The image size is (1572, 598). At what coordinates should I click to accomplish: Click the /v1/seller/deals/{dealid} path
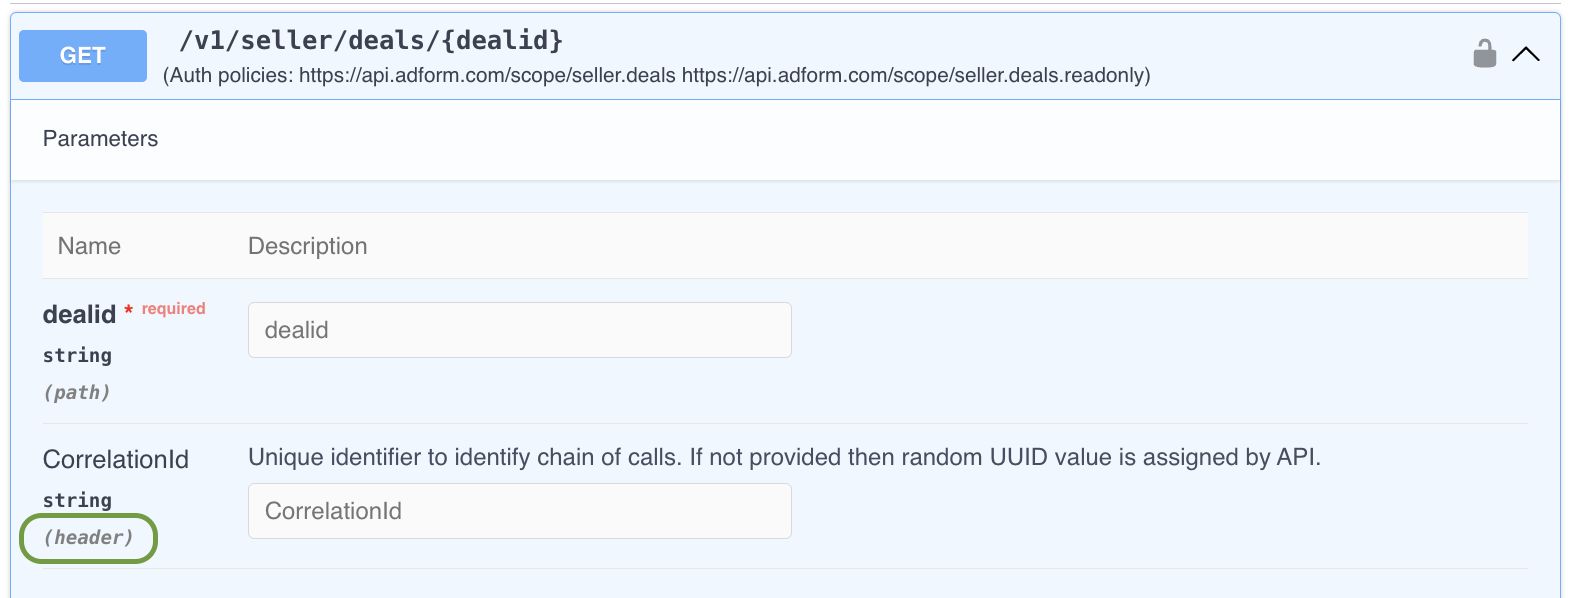[x=371, y=40]
